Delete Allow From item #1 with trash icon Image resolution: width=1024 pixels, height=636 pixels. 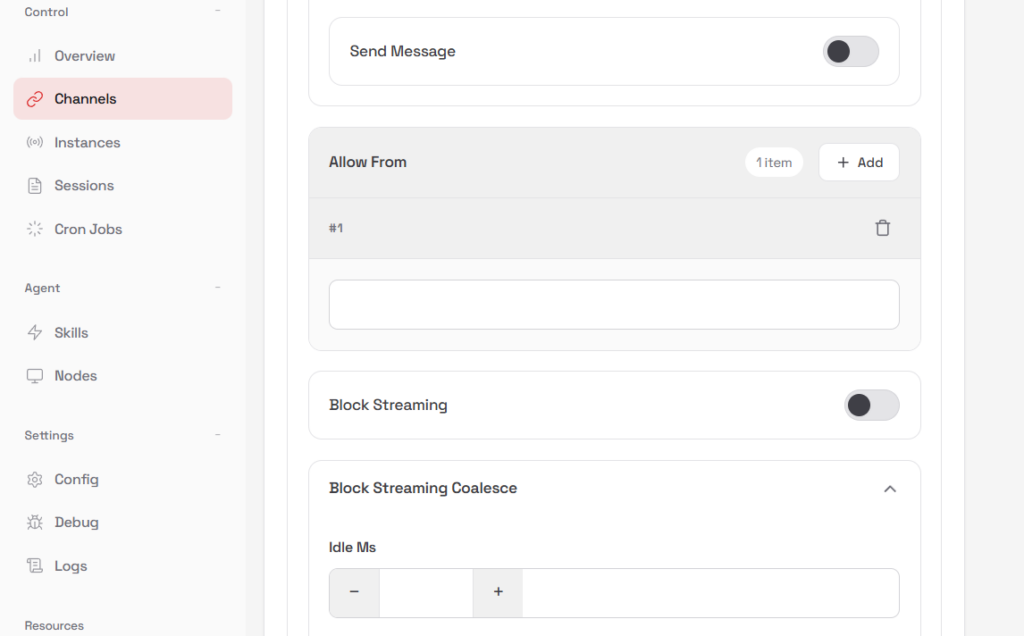(882, 228)
